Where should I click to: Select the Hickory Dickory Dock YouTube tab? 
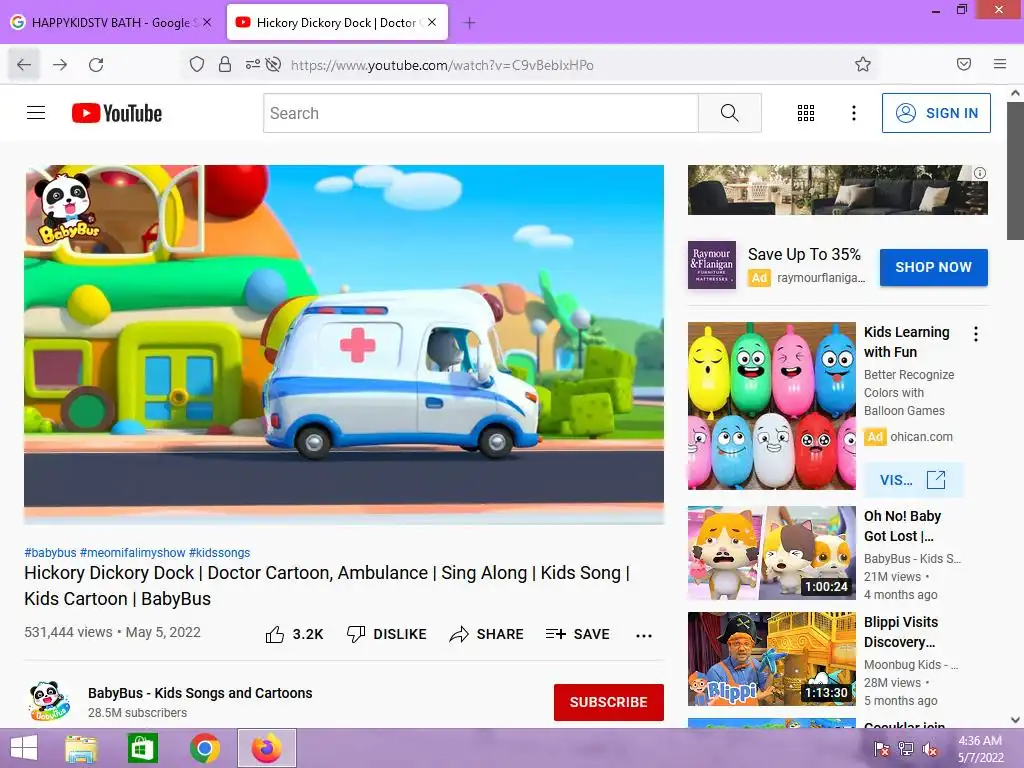[x=337, y=22]
